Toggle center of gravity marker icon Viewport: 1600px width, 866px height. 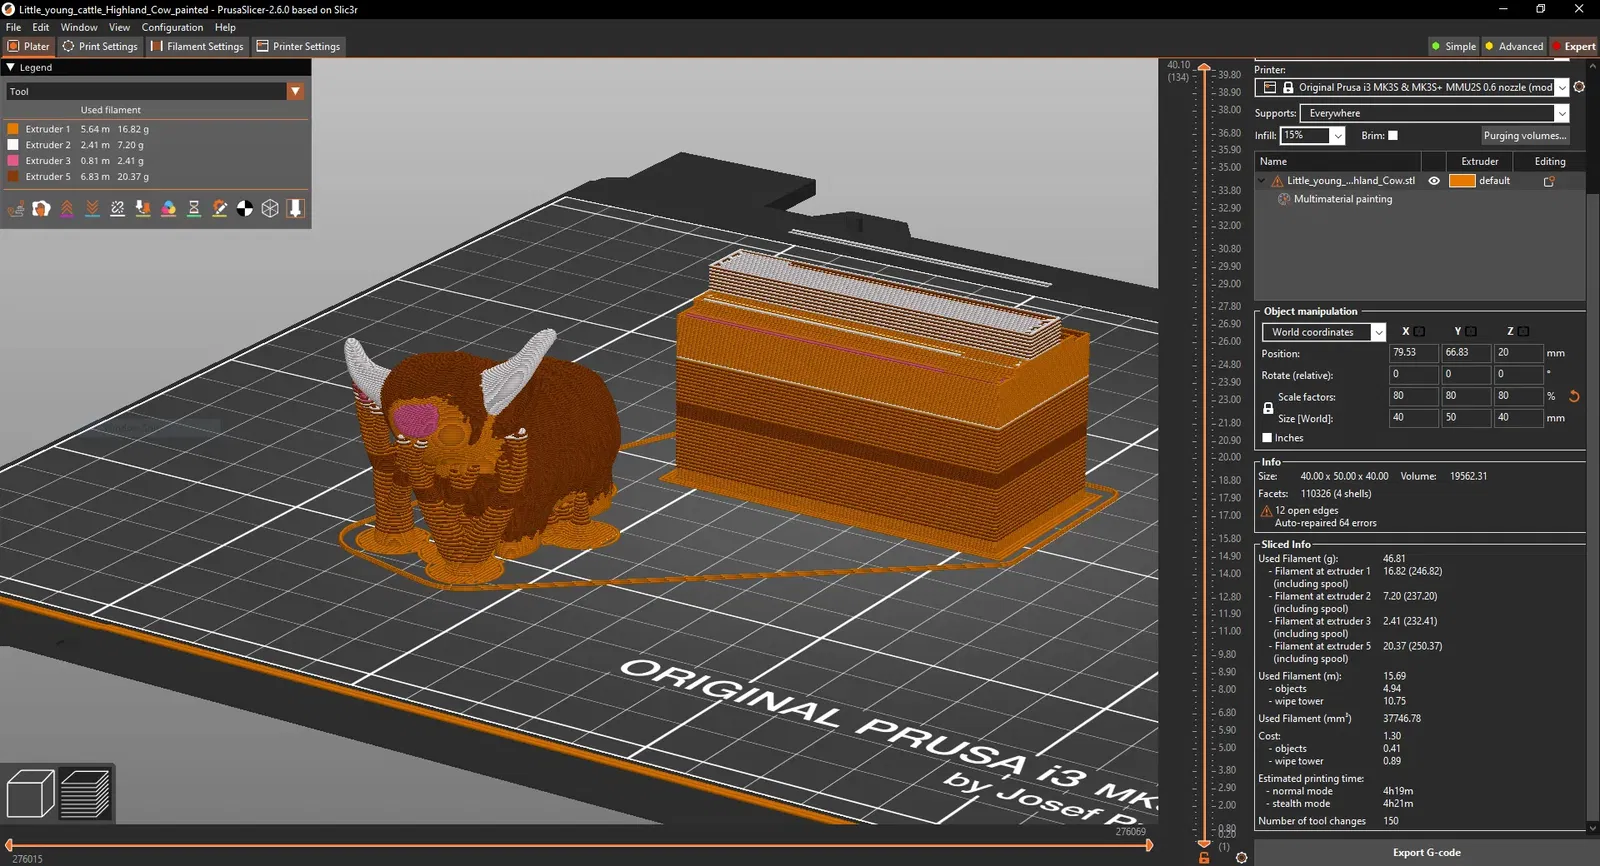pos(245,208)
